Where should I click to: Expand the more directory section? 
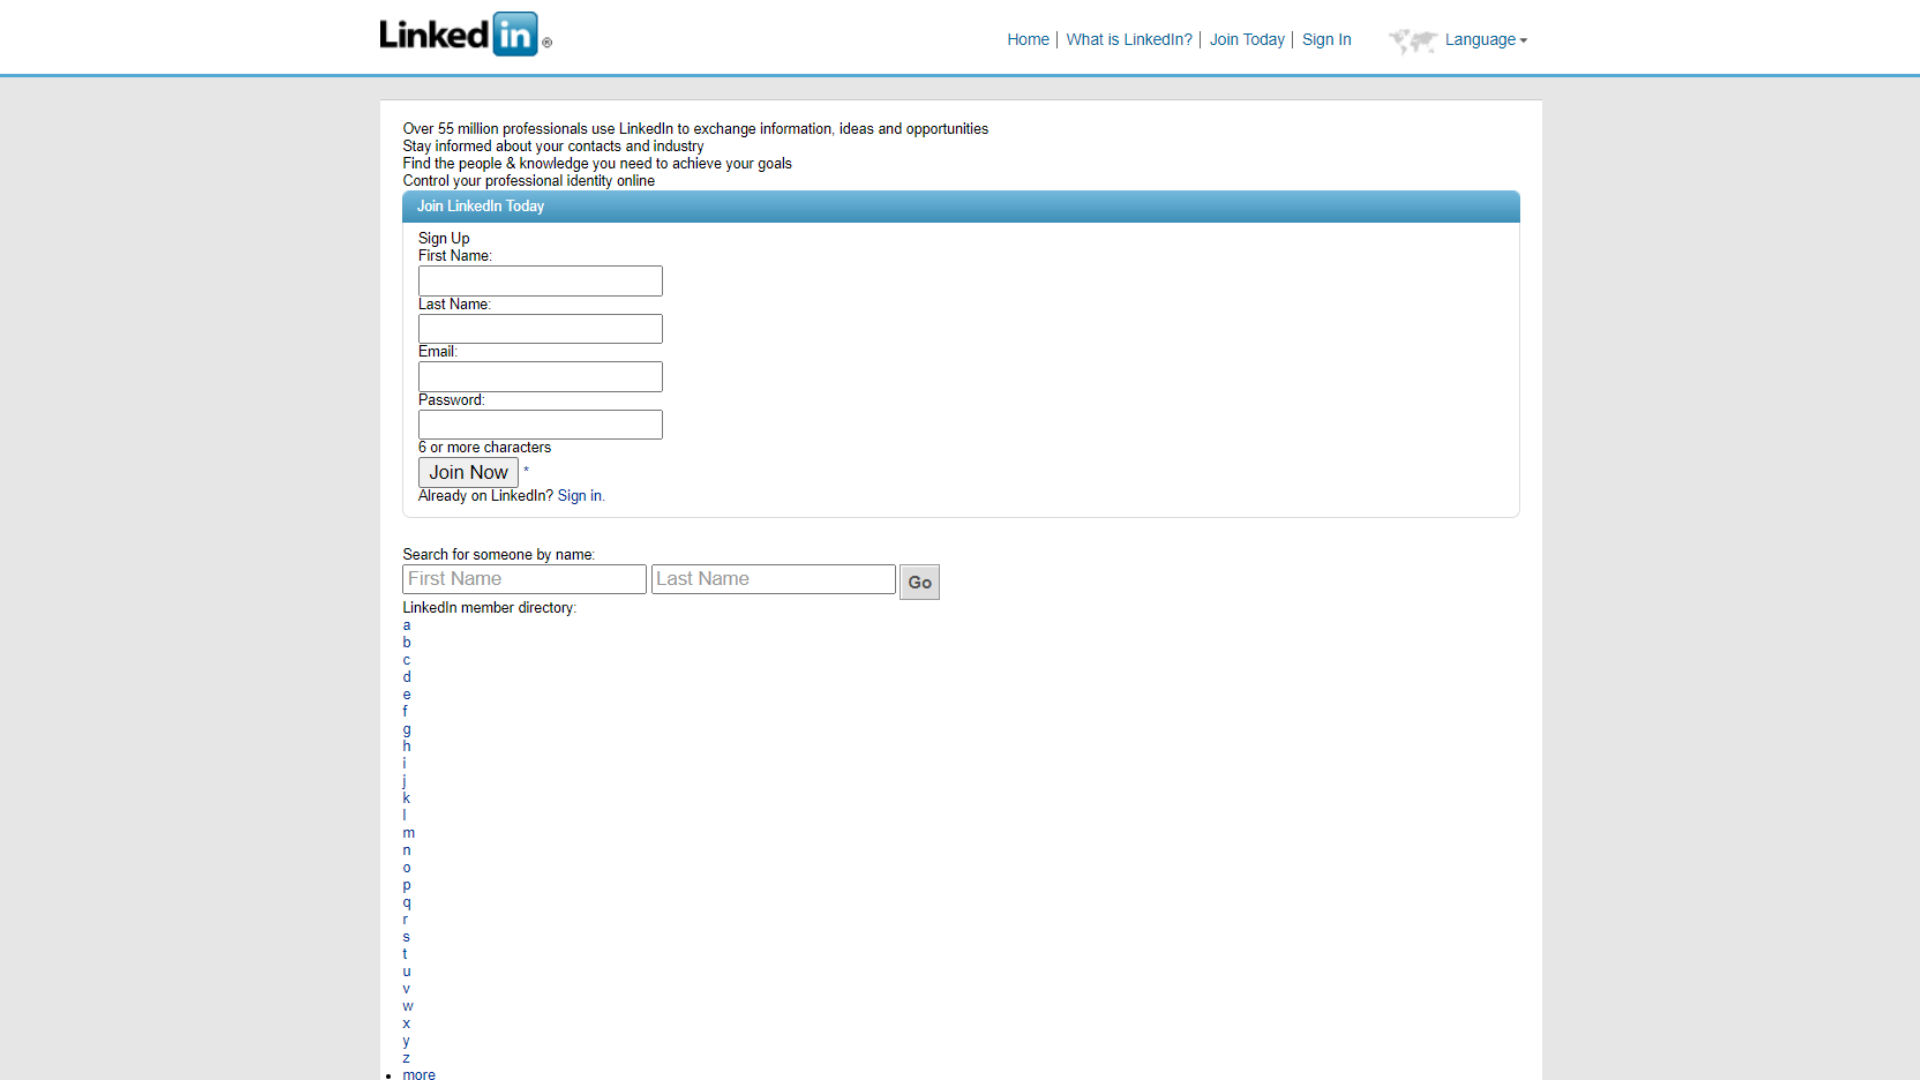point(418,1073)
